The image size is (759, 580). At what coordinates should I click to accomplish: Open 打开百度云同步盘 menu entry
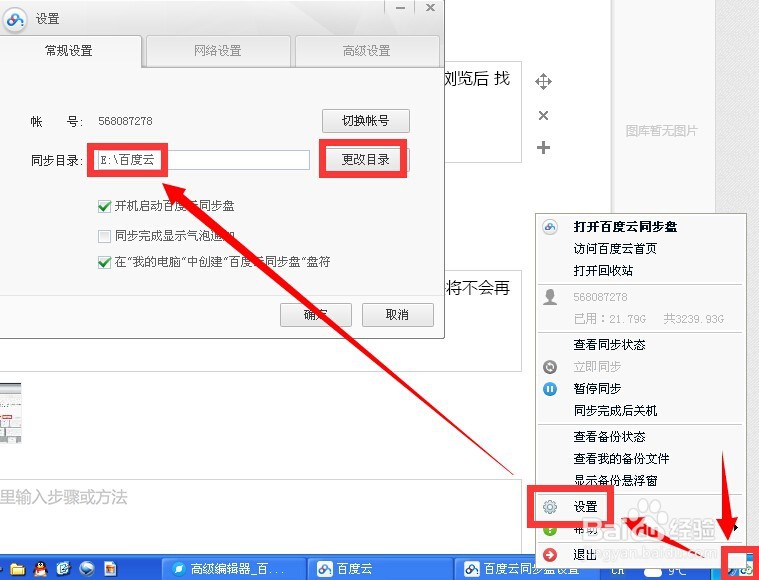[625, 227]
